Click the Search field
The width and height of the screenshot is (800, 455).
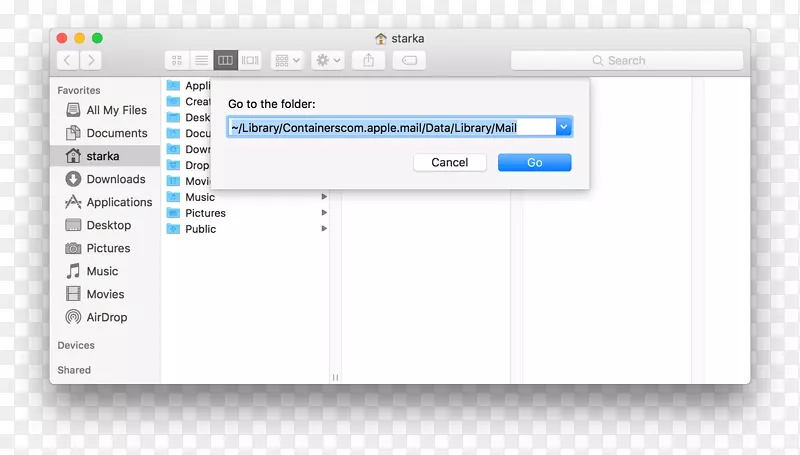click(627, 60)
